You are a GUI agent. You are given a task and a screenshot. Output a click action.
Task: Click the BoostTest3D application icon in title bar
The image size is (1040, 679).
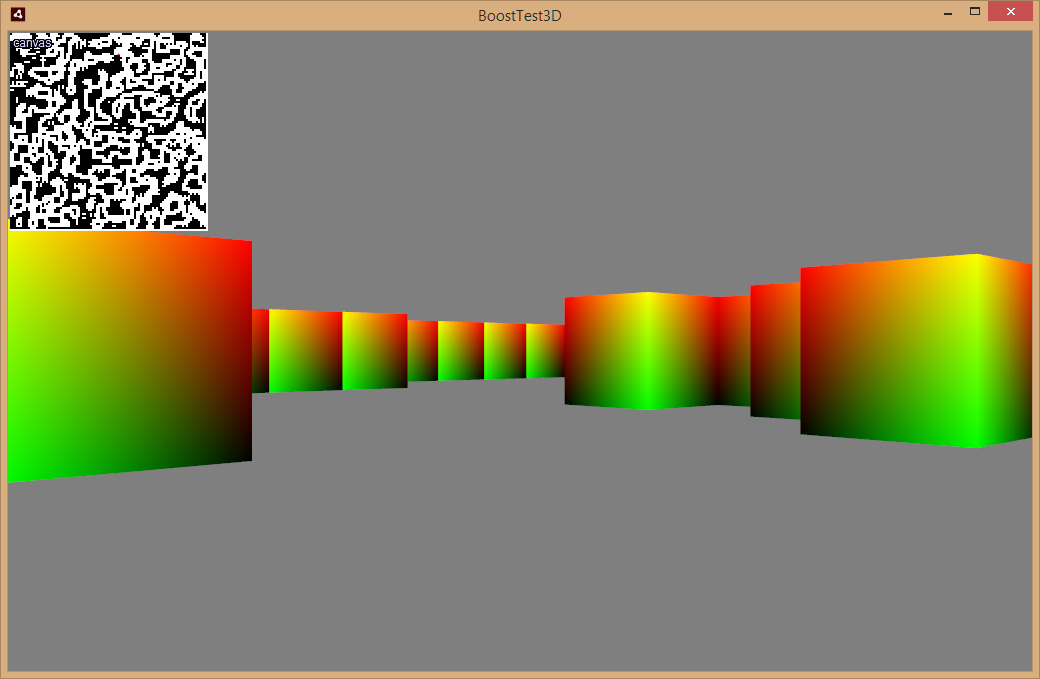[18, 14]
